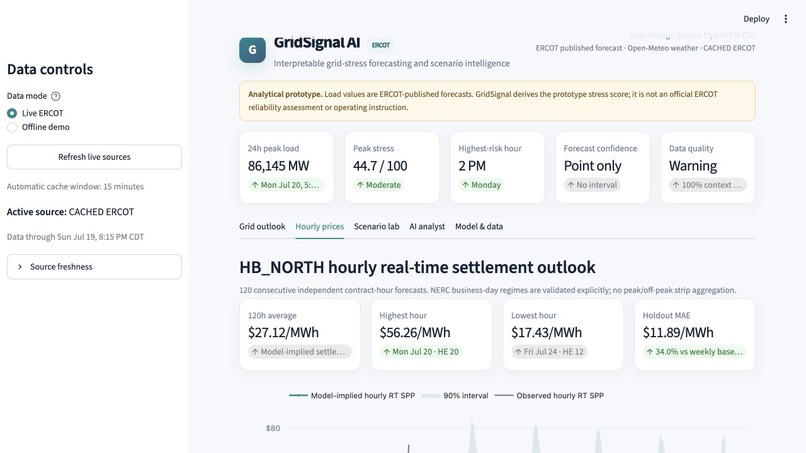Click the 2 PM highest-risk hour value
The height and width of the screenshot is (453, 806).
coord(472,166)
